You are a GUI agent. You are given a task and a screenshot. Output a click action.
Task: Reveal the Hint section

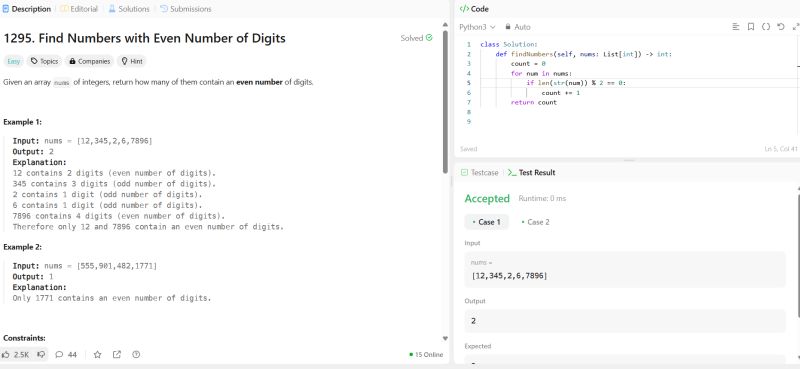point(132,61)
